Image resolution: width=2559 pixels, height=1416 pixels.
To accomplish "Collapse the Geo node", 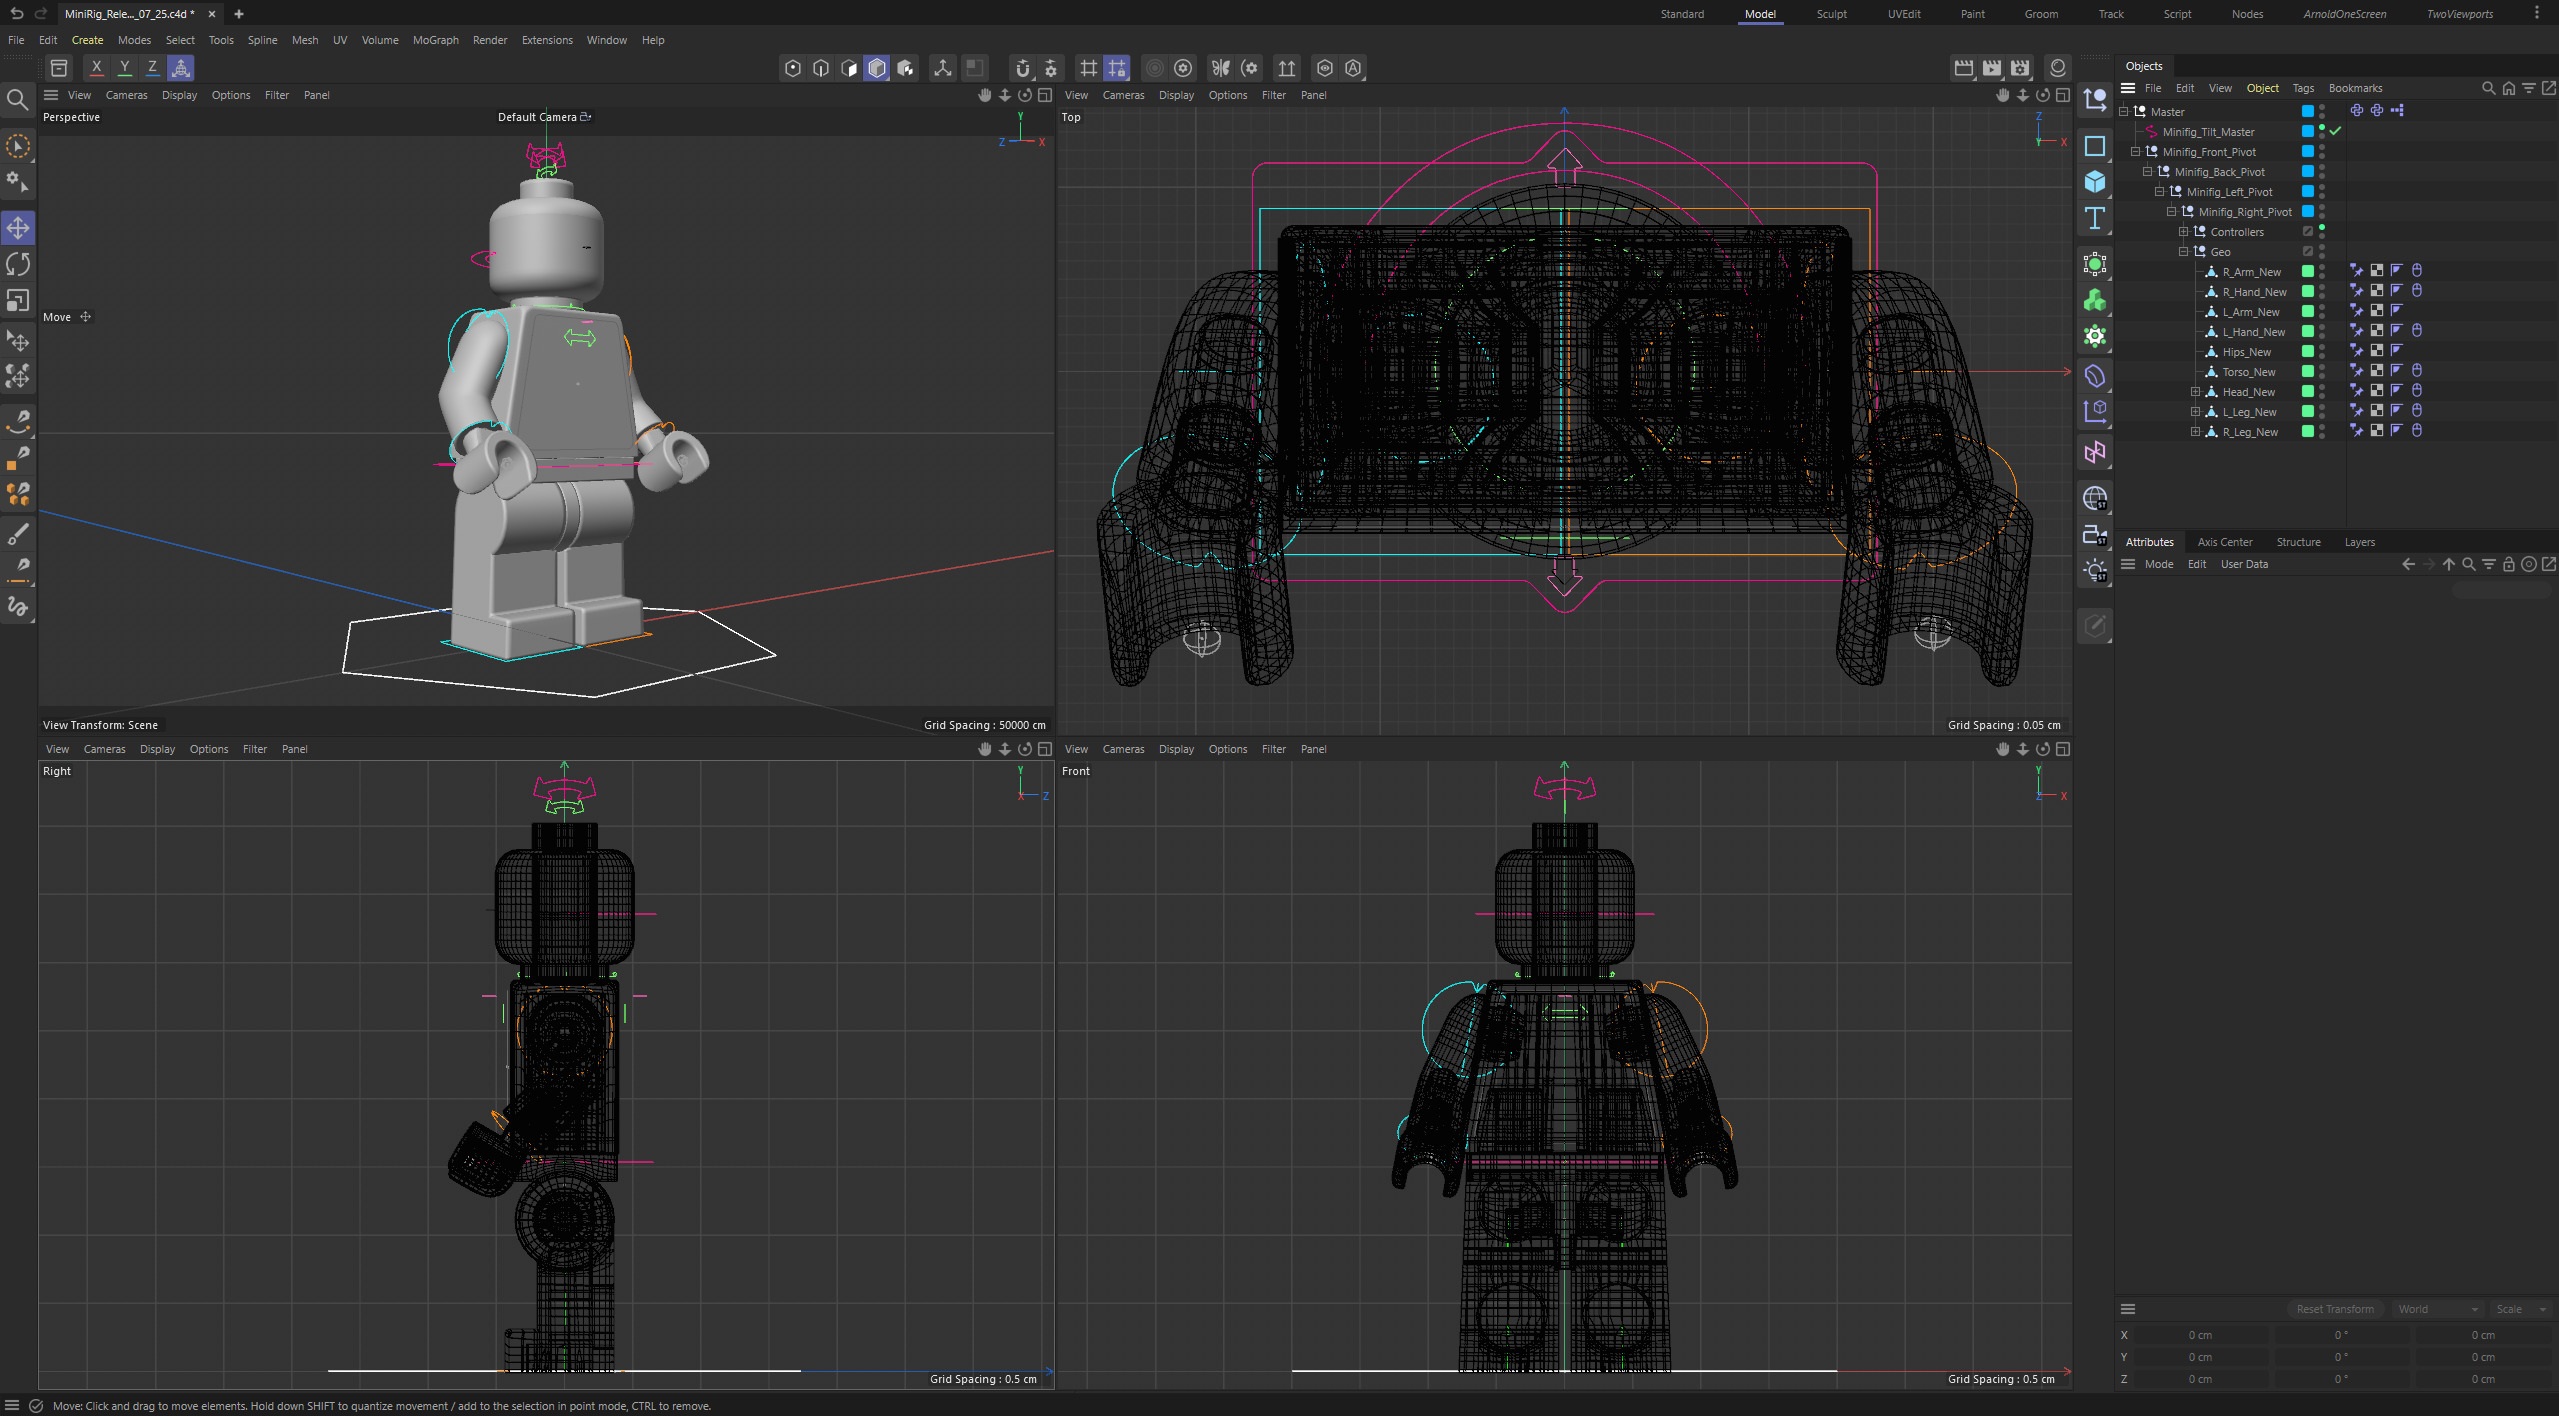I will click(2184, 251).
